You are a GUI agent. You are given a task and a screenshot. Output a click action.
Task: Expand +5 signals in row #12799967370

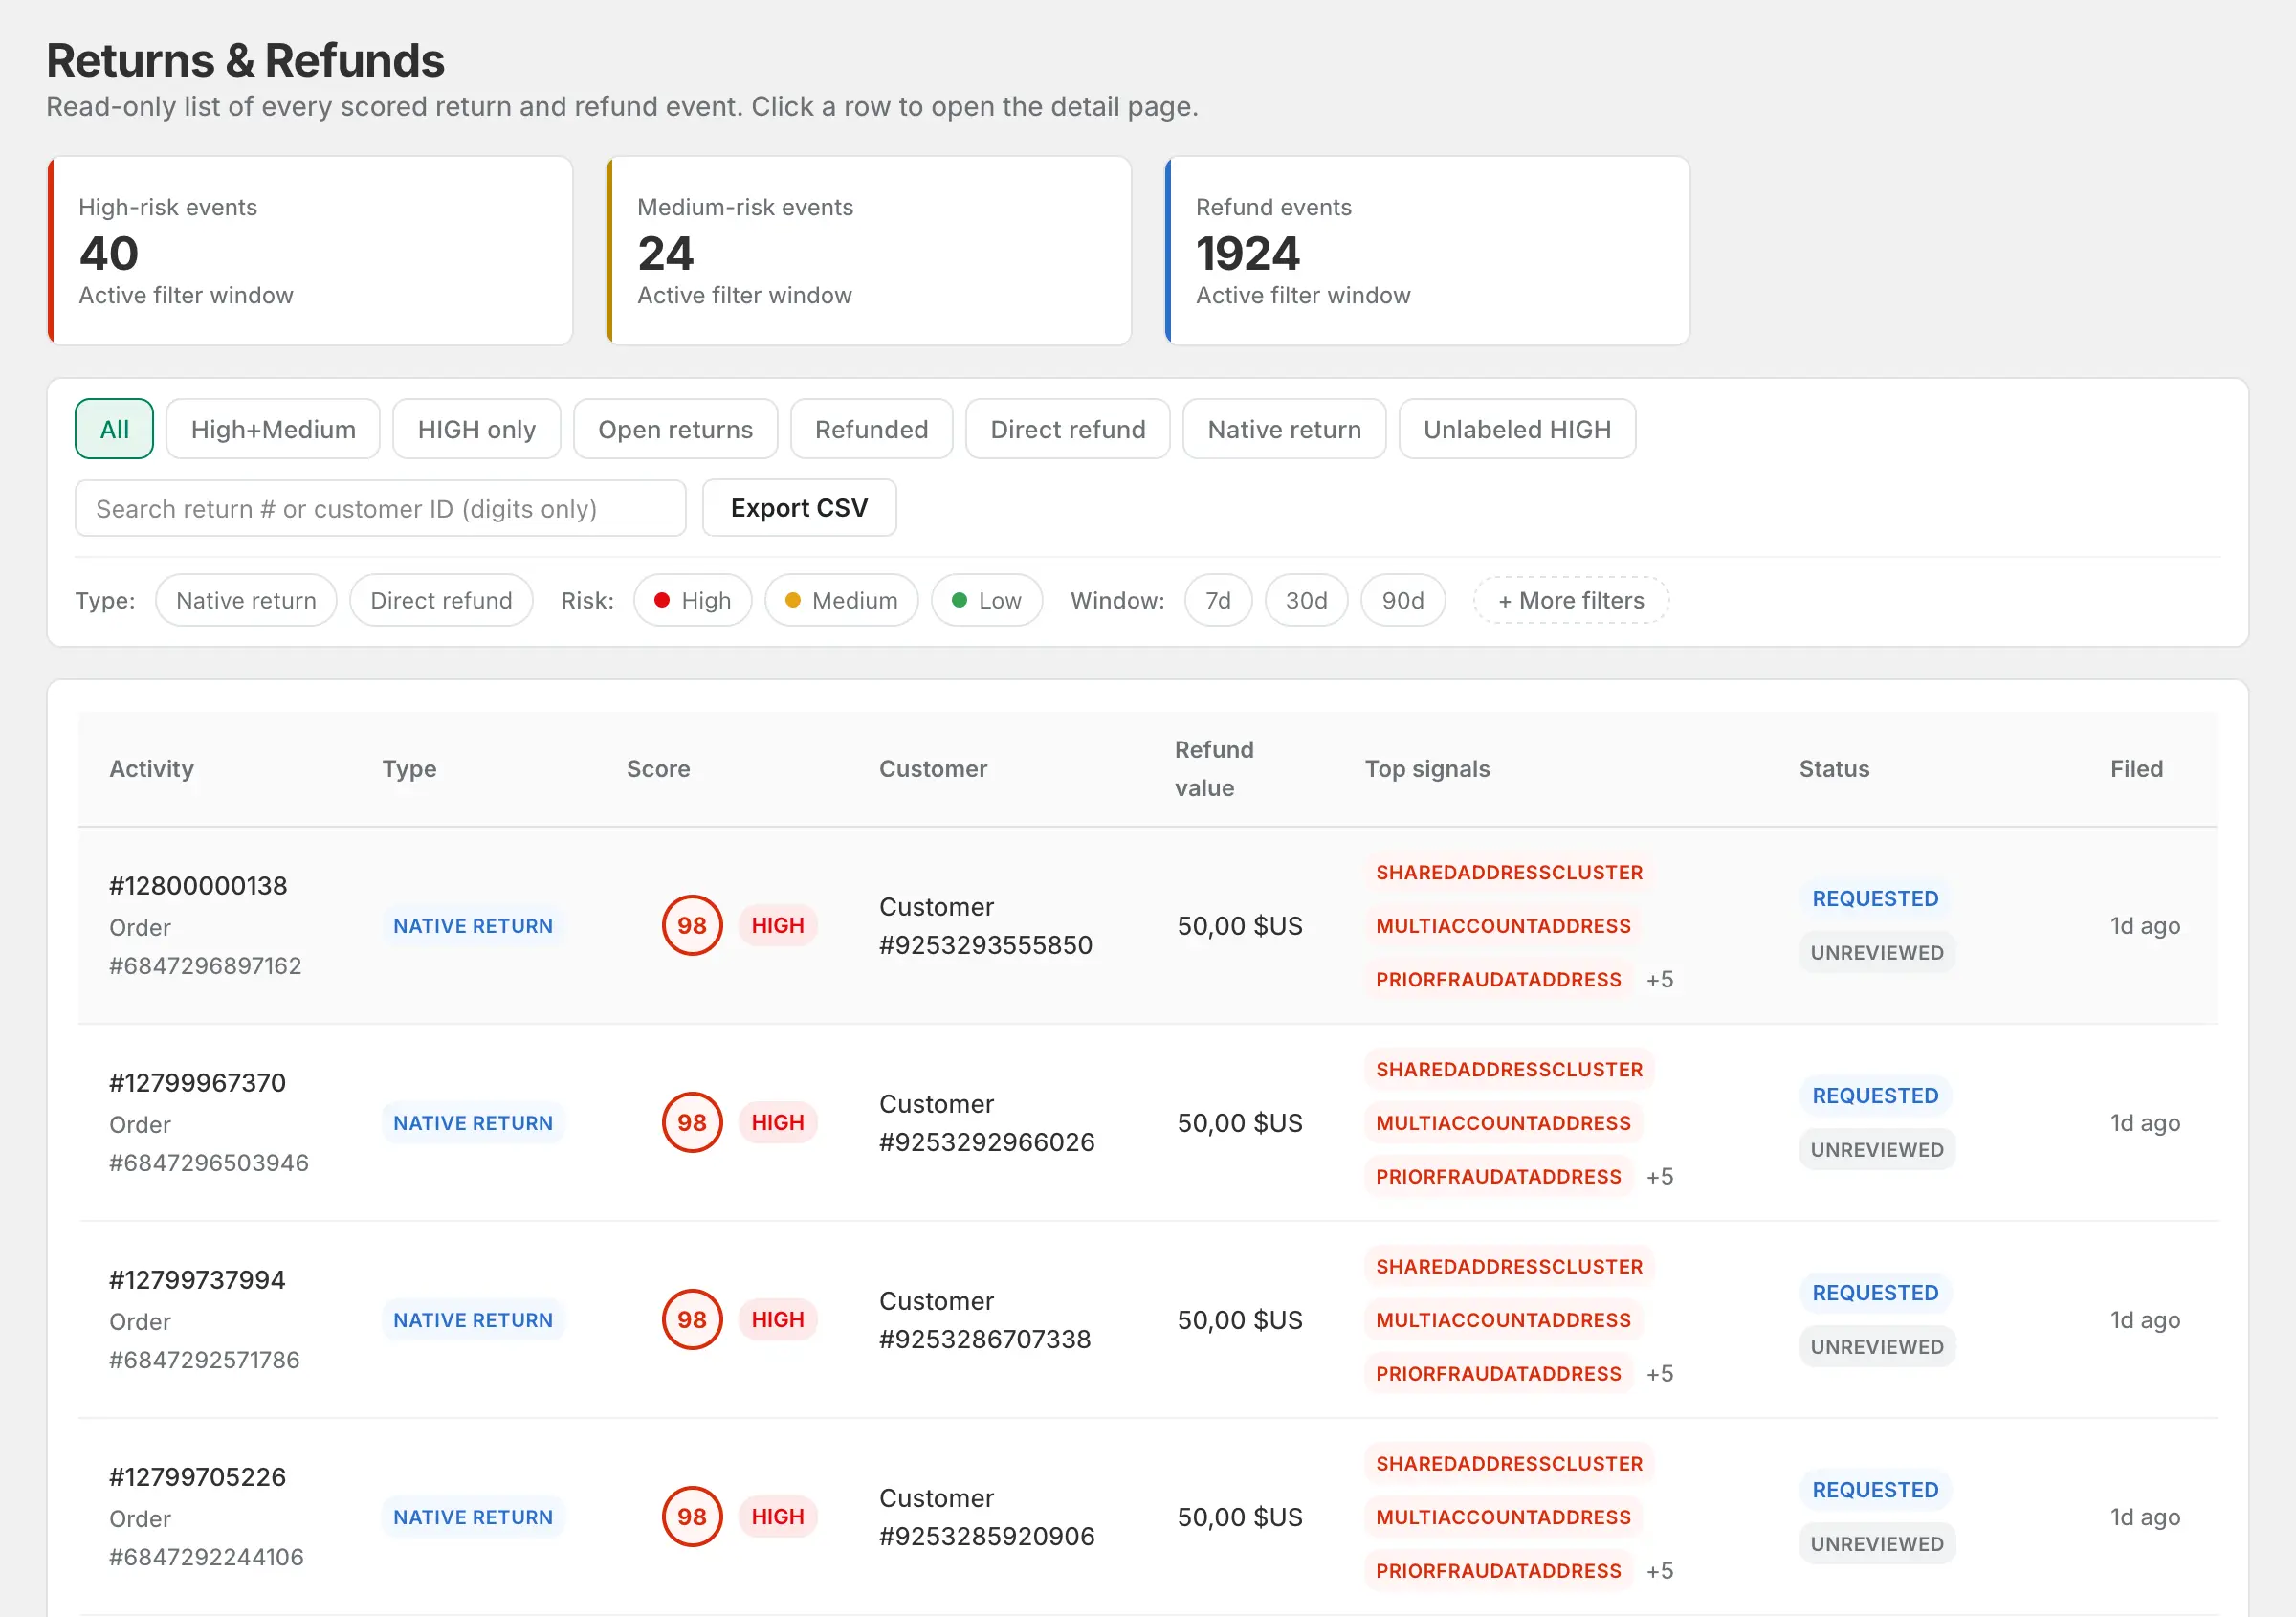[x=1660, y=1177]
